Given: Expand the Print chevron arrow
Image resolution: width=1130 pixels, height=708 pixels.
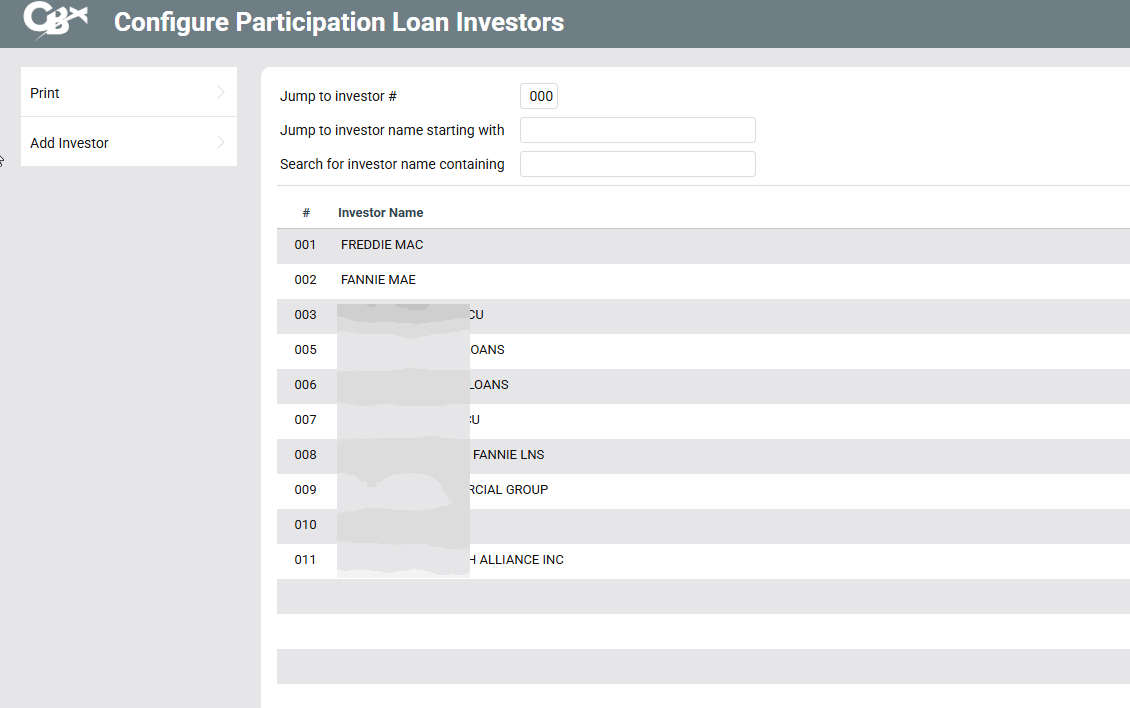Looking at the screenshot, I should coord(220,93).
